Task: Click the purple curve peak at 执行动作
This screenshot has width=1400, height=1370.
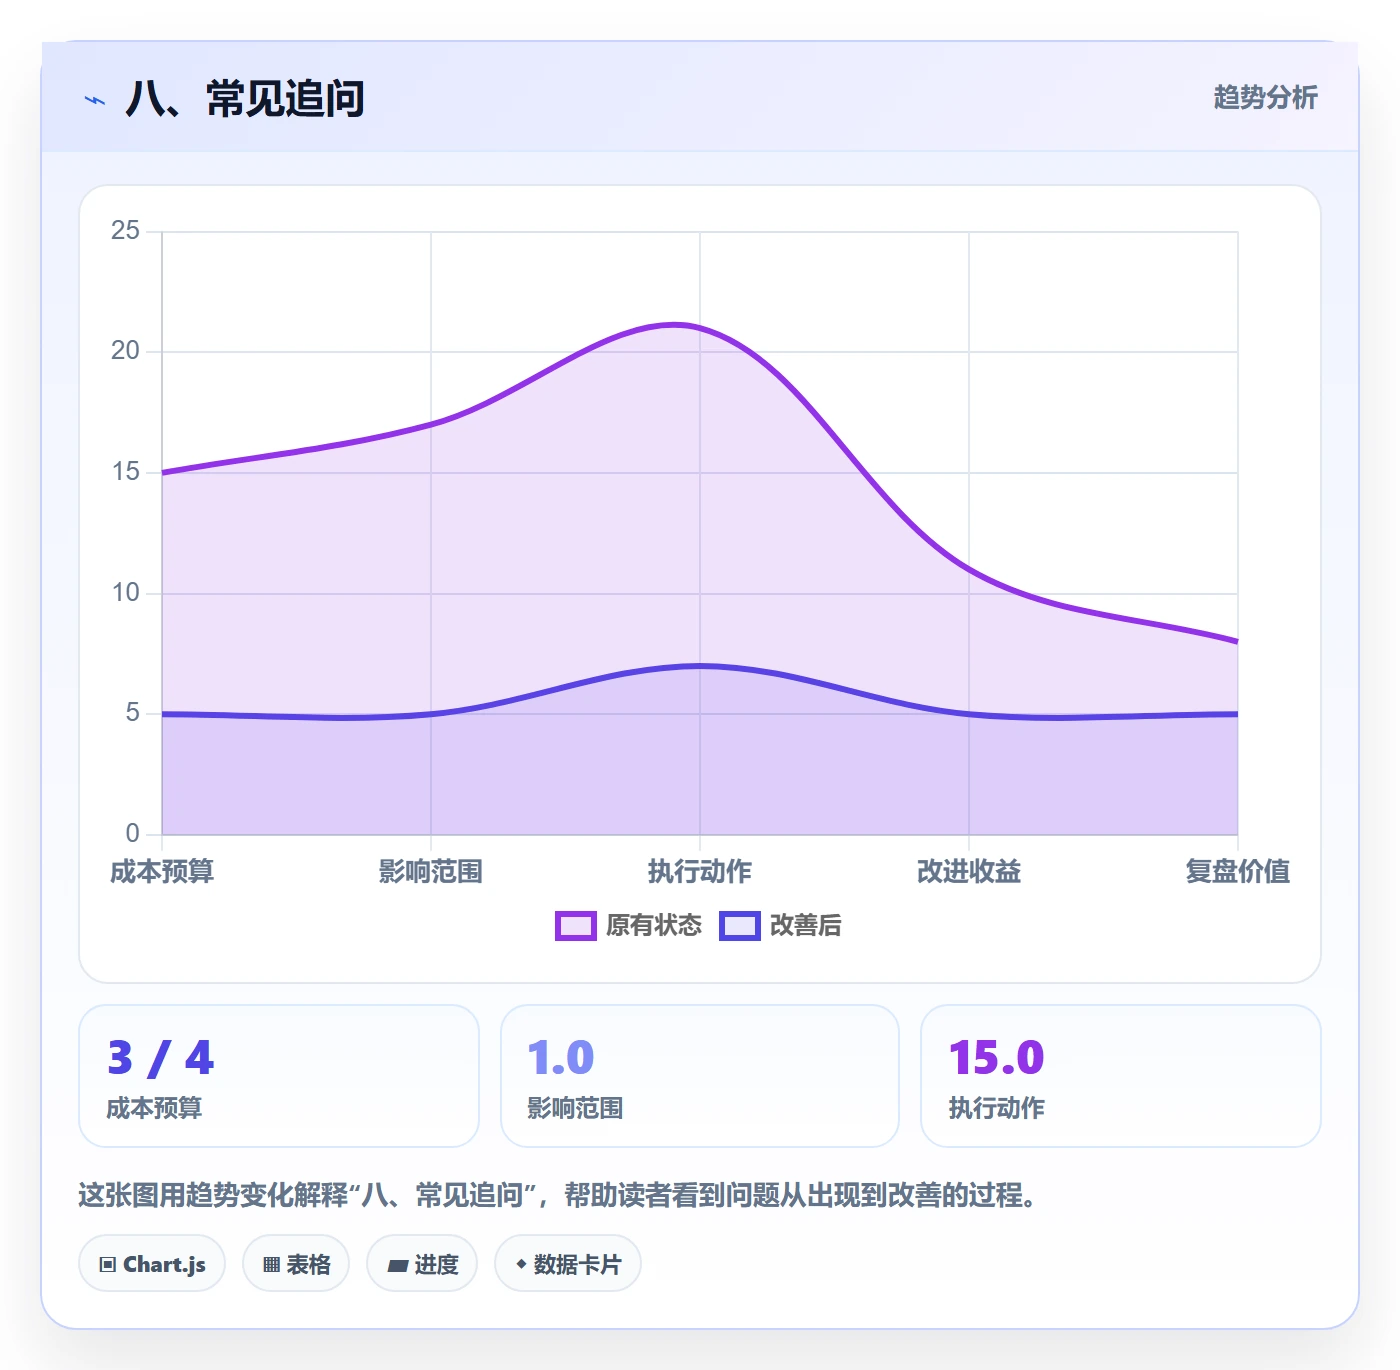Action: point(700,328)
